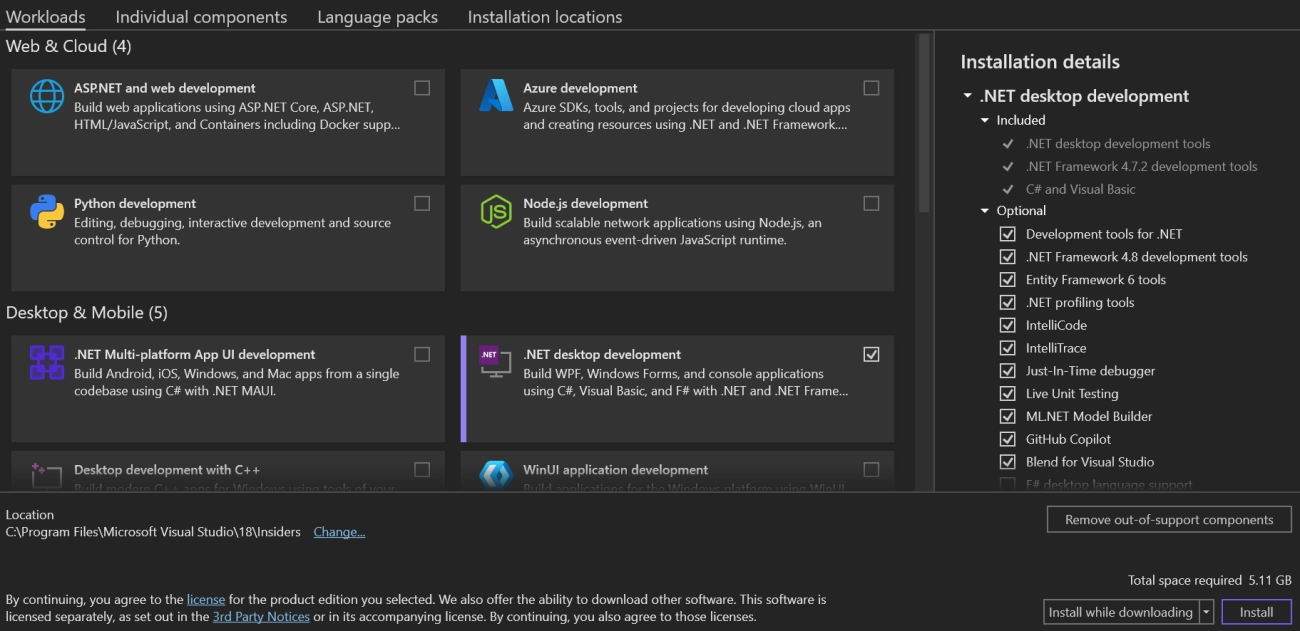Open the Language packs tab
The width and height of the screenshot is (1300, 631).
coord(377,17)
